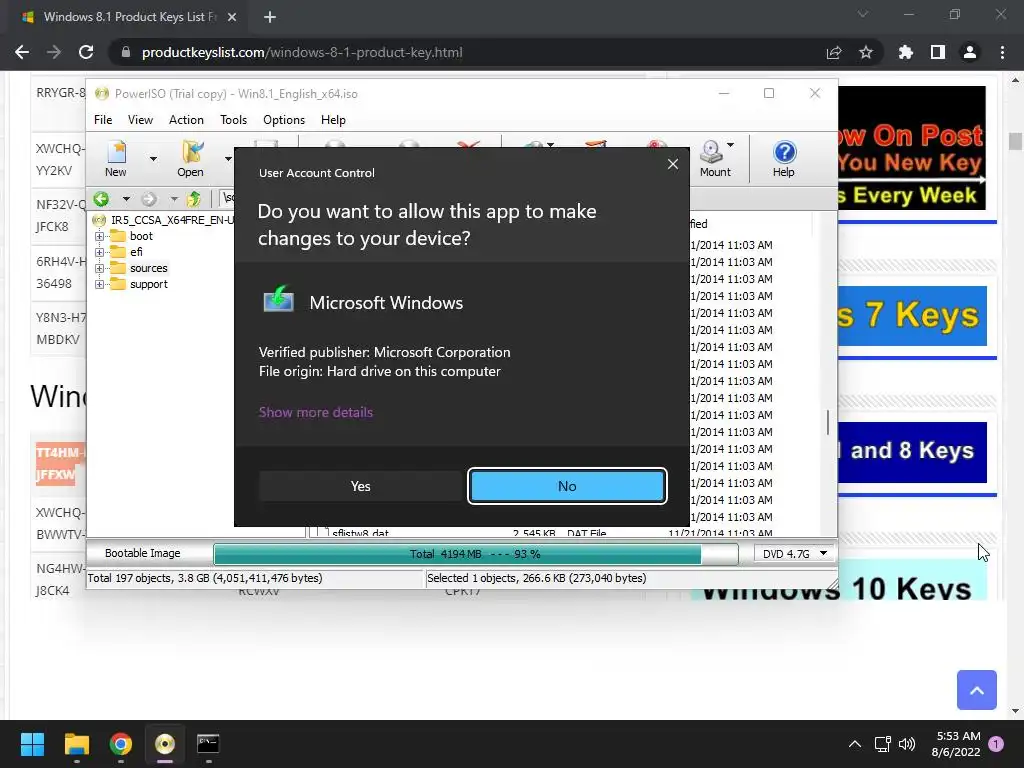Click the grey Forward navigation arrow in PowerISO
The height and width of the screenshot is (768, 1024).
pyautogui.click(x=149, y=199)
